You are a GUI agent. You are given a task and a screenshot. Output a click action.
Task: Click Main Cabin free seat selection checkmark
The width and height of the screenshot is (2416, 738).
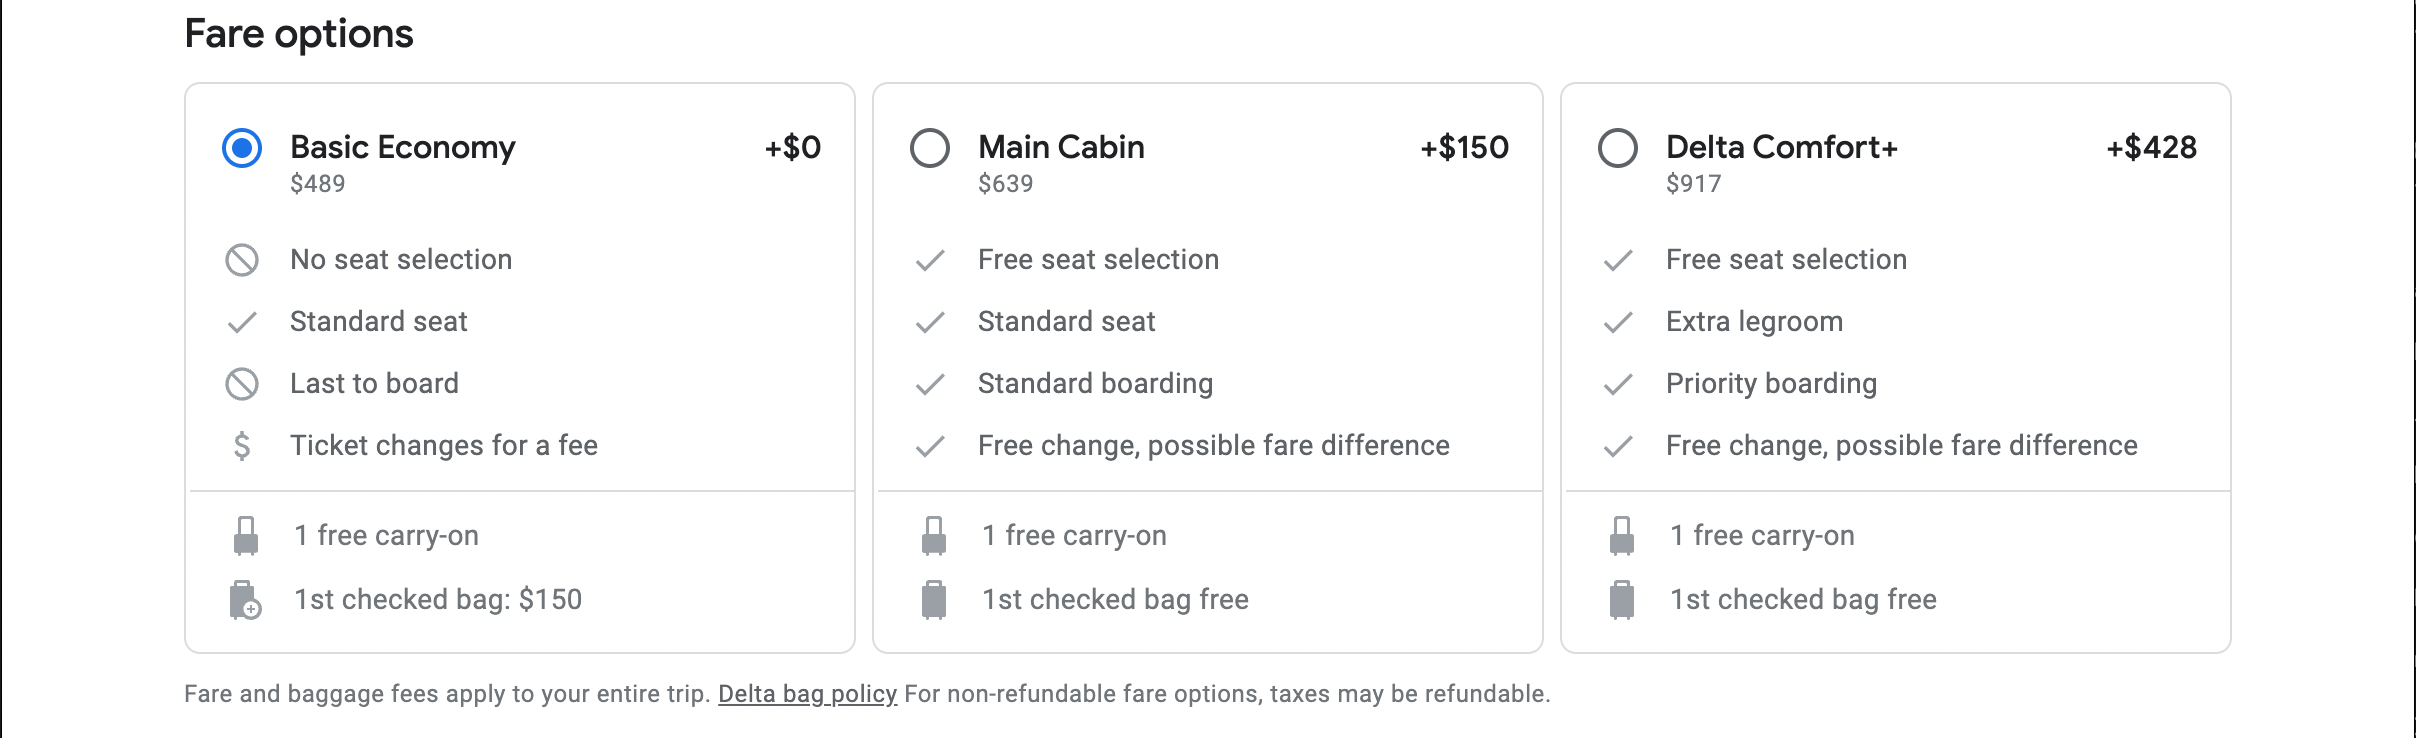pos(930,261)
